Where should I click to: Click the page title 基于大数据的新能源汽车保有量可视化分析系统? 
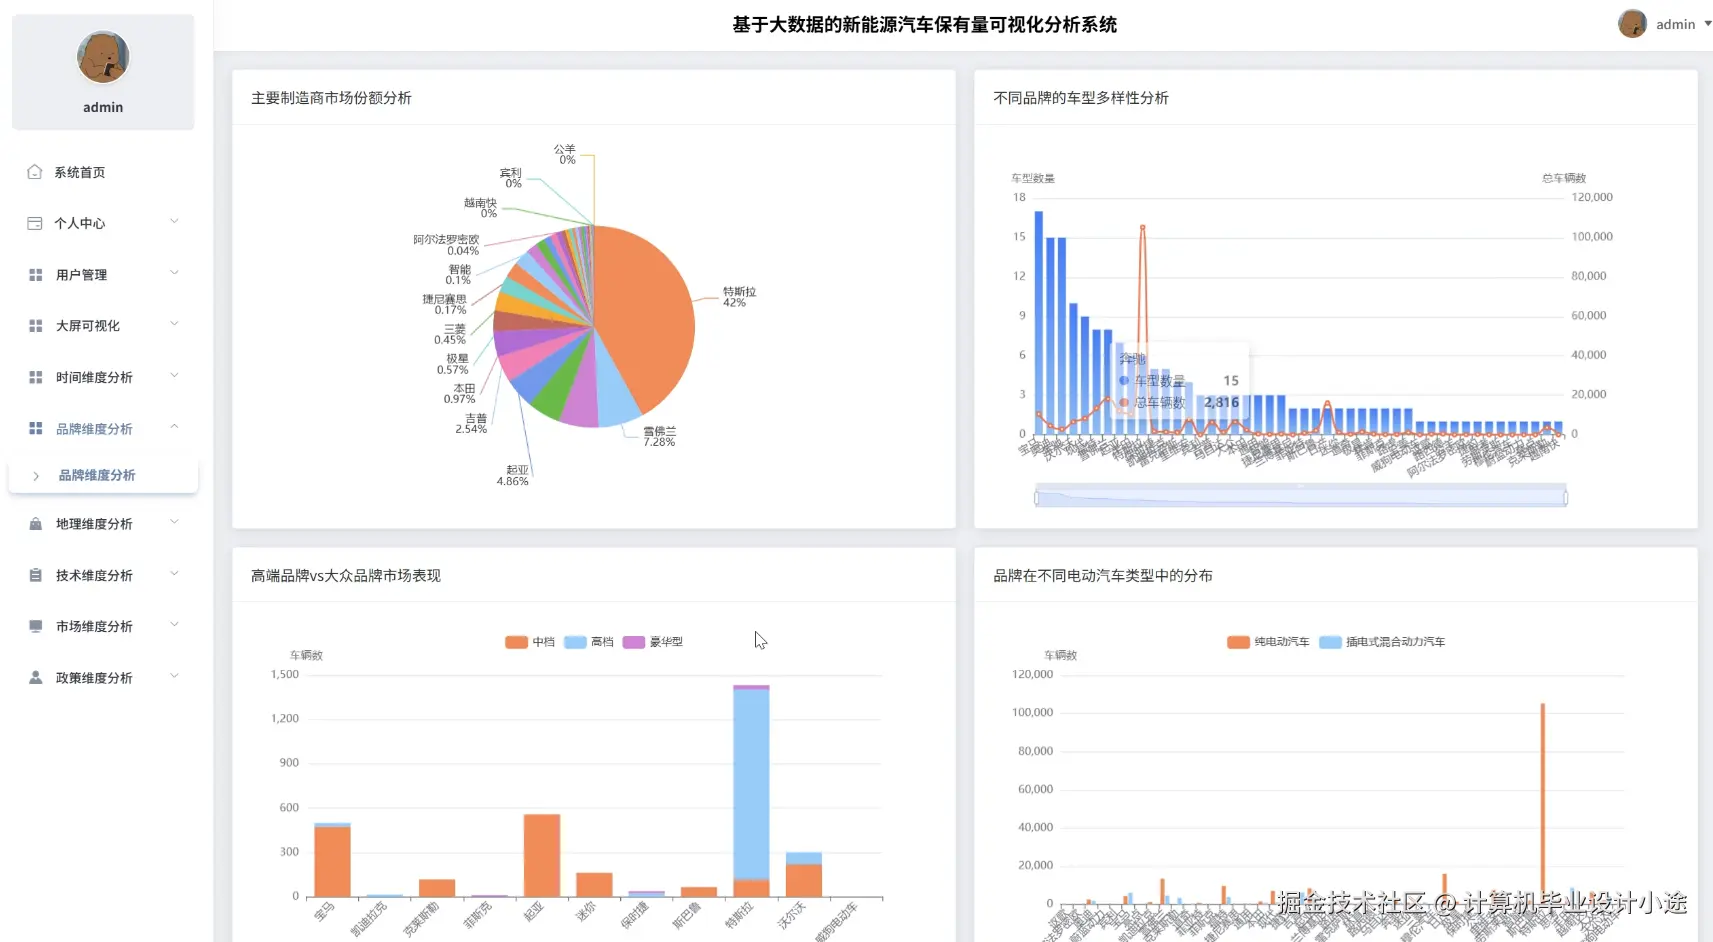(925, 25)
